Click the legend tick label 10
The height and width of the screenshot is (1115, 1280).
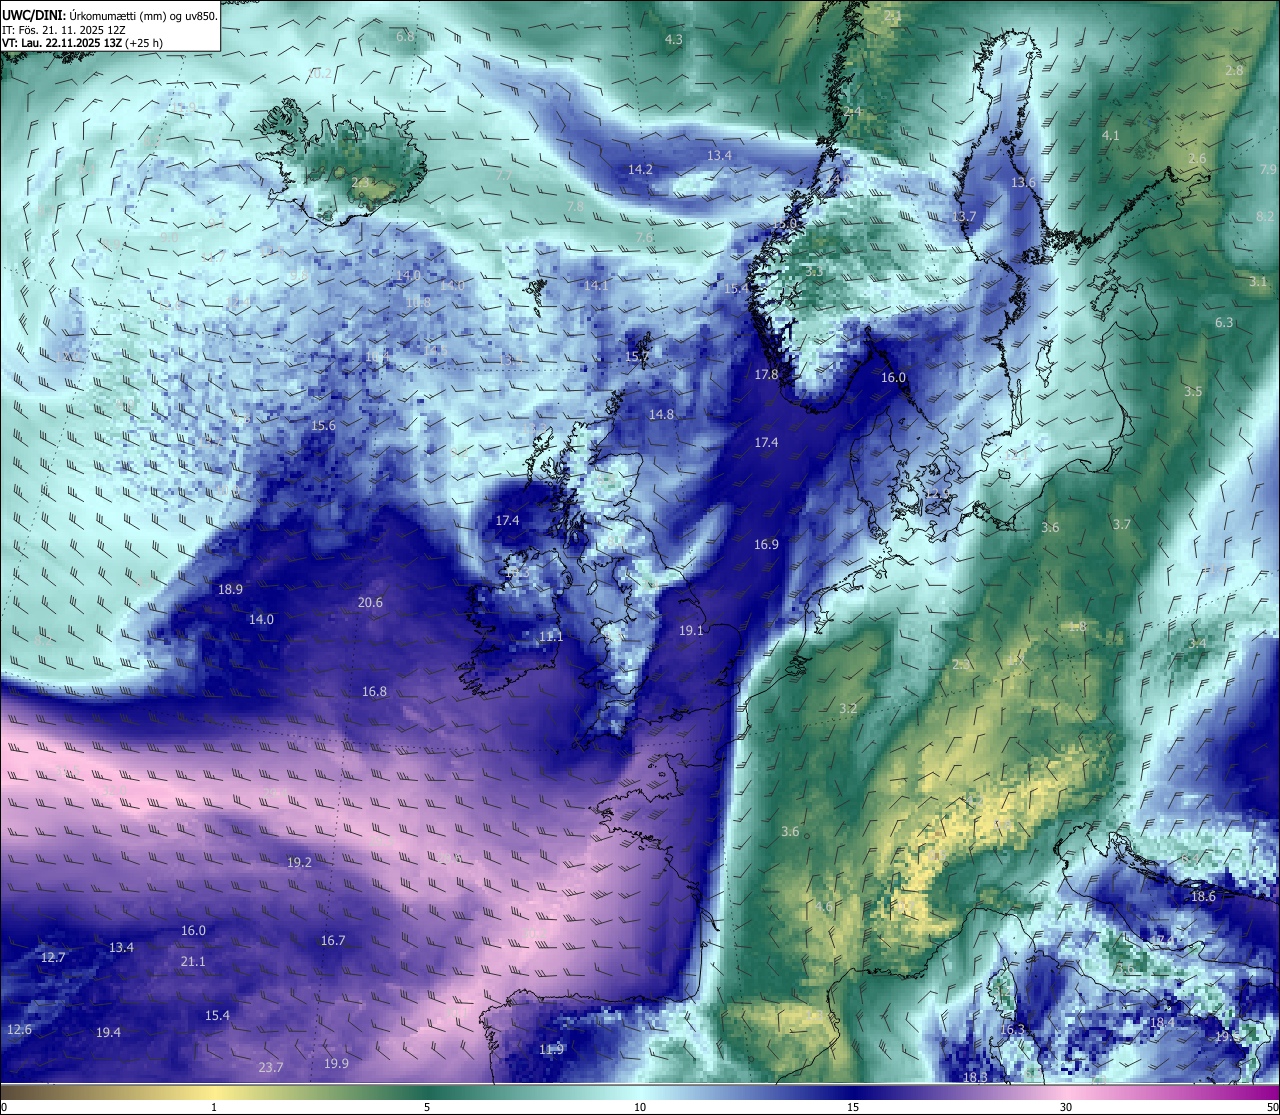pyautogui.click(x=640, y=1107)
